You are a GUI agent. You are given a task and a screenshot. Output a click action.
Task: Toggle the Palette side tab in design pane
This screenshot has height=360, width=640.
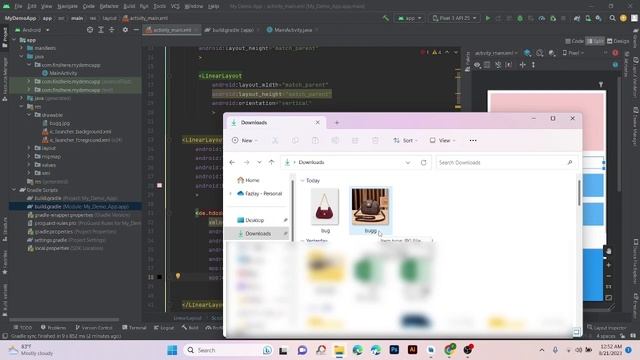(x=468, y=63)
